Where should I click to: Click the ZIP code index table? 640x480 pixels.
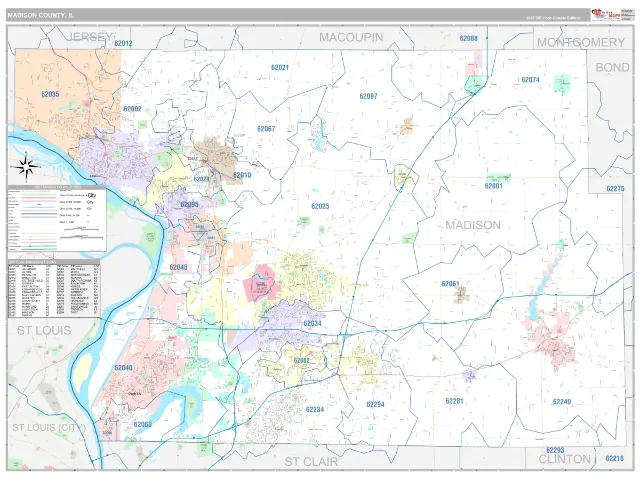tap(54, 288)
